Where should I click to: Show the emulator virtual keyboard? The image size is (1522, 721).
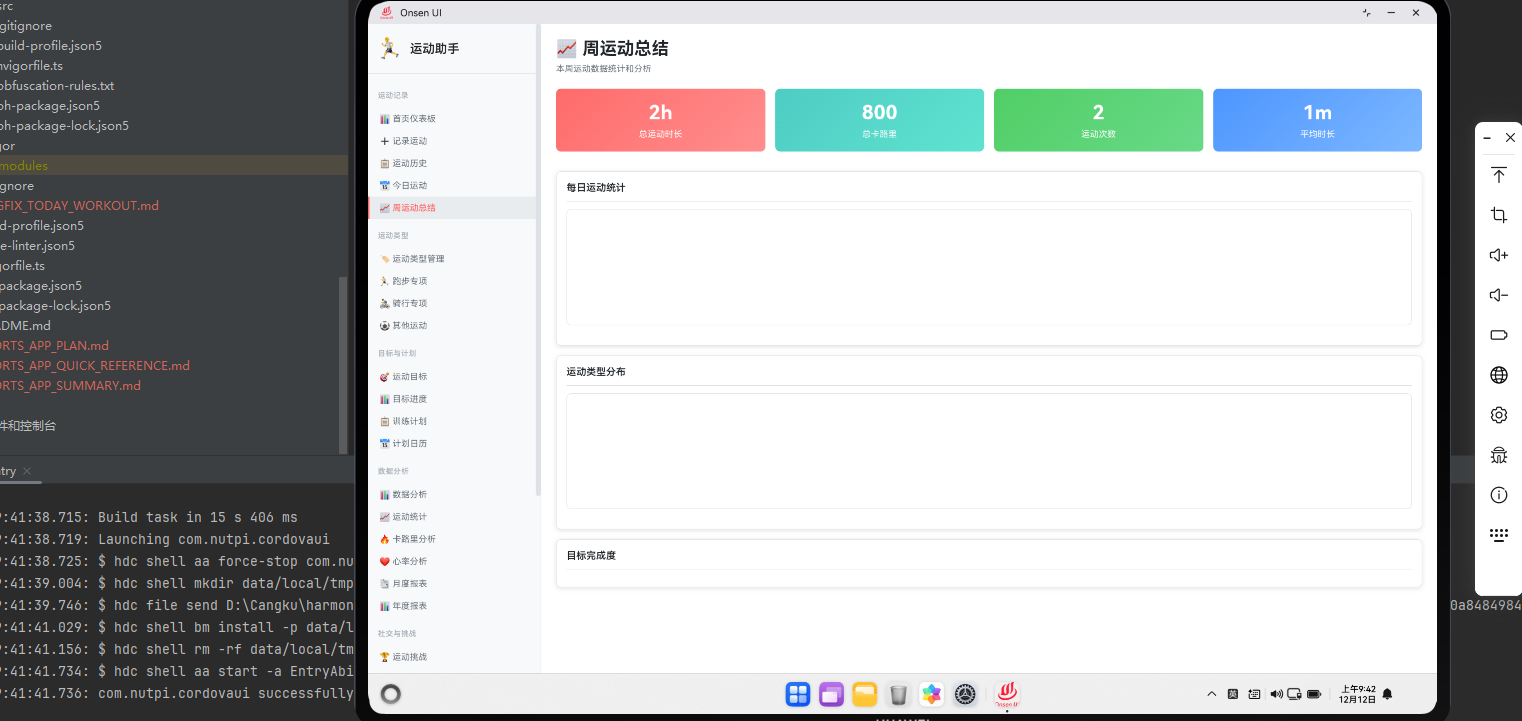click(1498, 534)
